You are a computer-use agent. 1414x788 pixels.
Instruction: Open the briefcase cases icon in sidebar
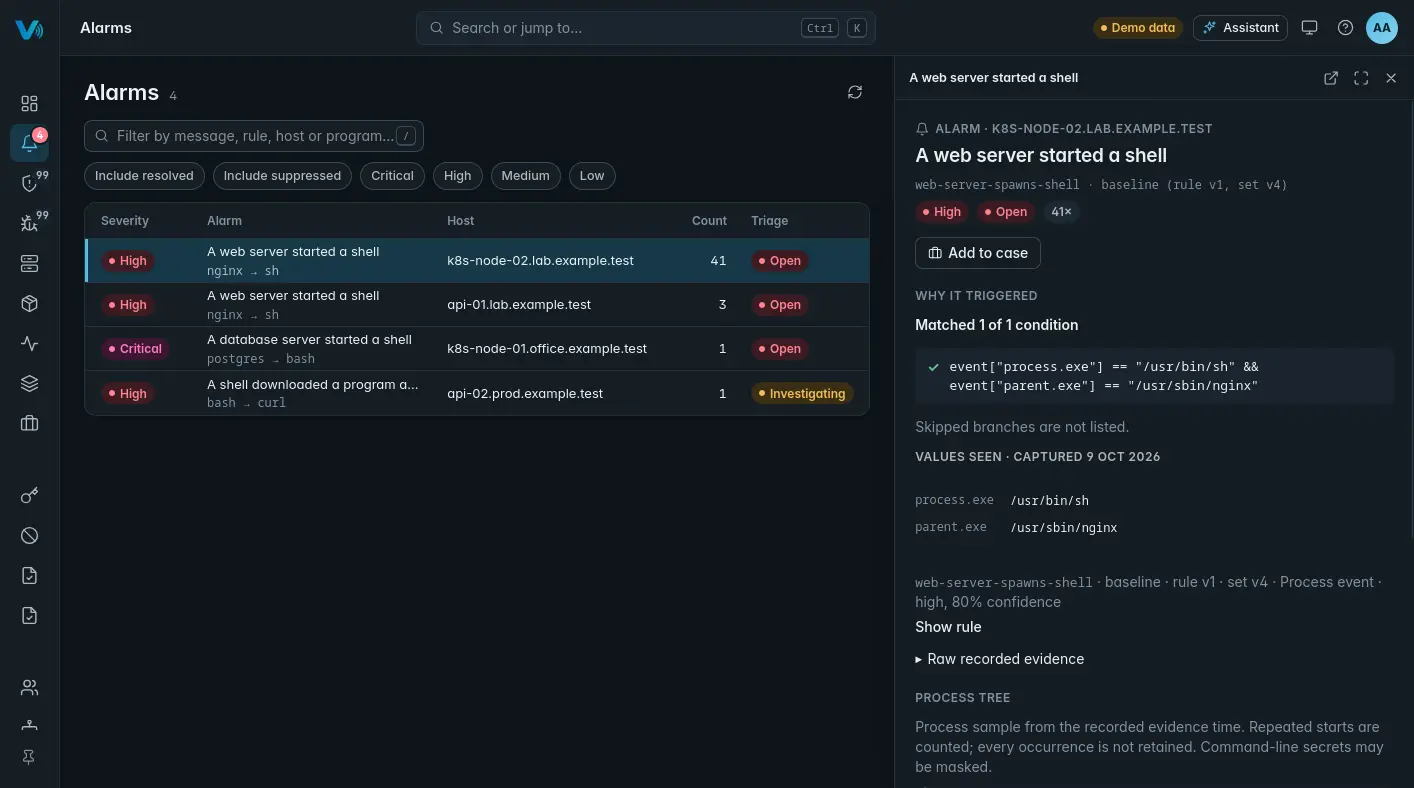(x=29, y=424)
